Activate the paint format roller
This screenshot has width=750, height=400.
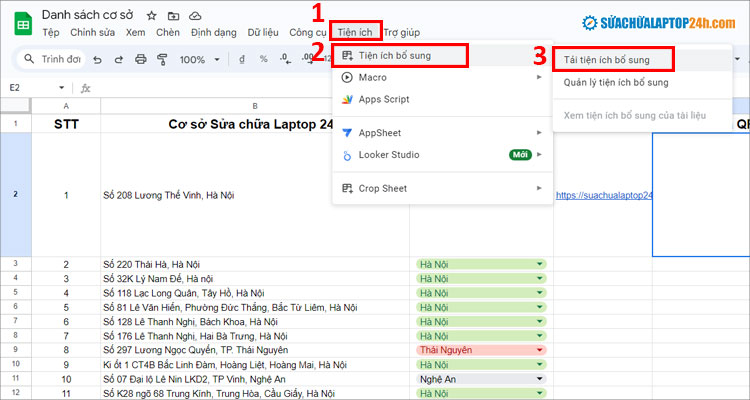162,60
